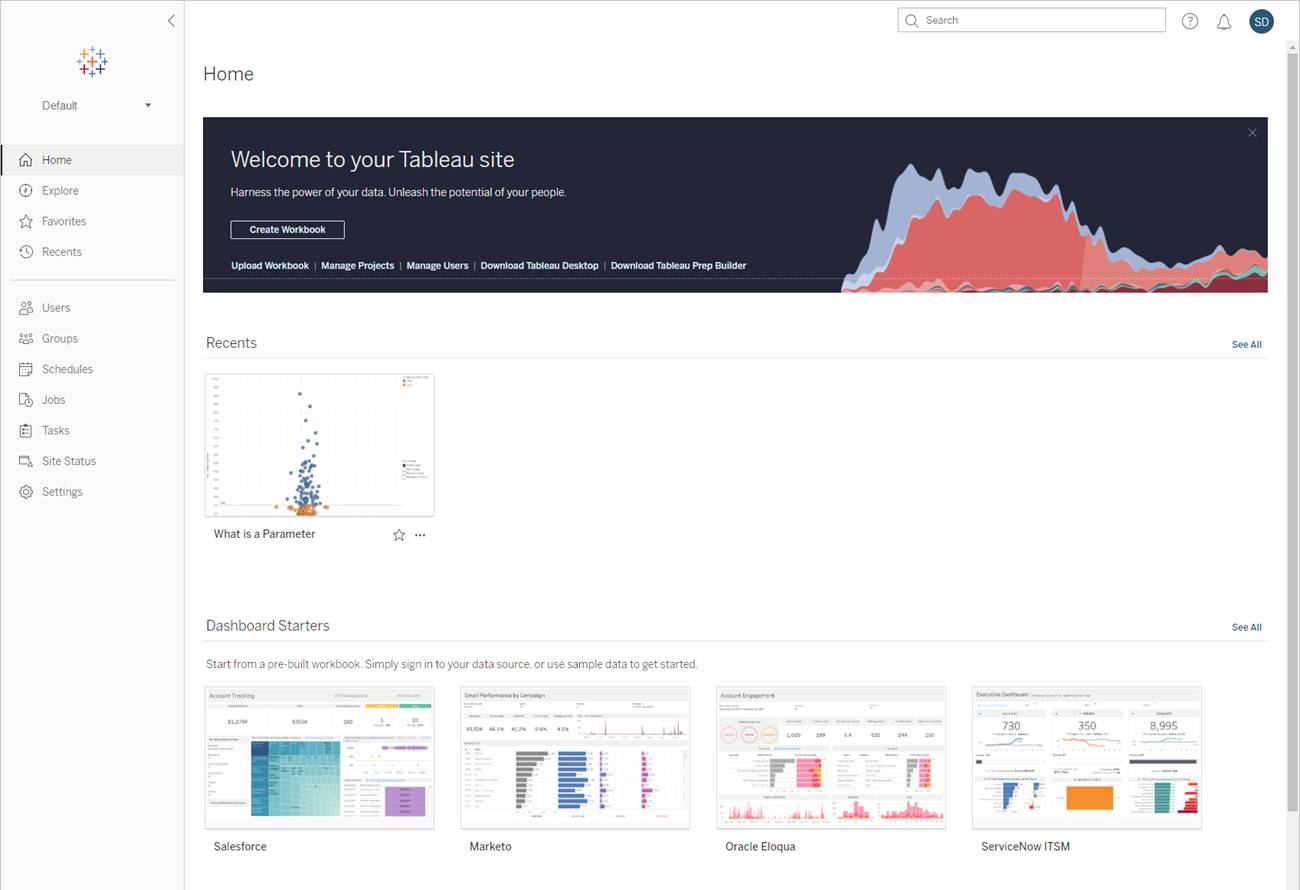Open the more actions menu for What is a Parameter
This screenshot has width=1300, height=890.
(x=420, y=535)
